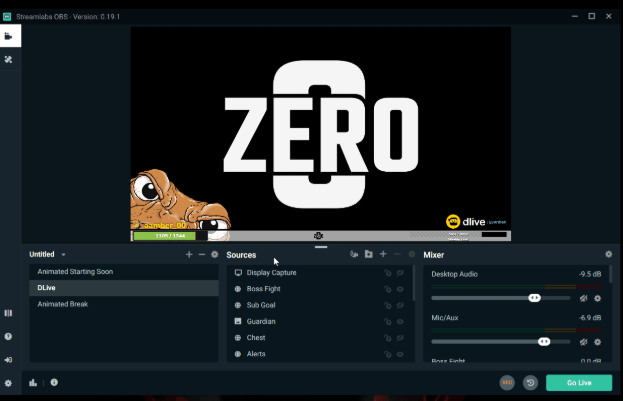Lock the Boss Fight source
The width and height of the screenshot is (624, 401).
point(388,289)
